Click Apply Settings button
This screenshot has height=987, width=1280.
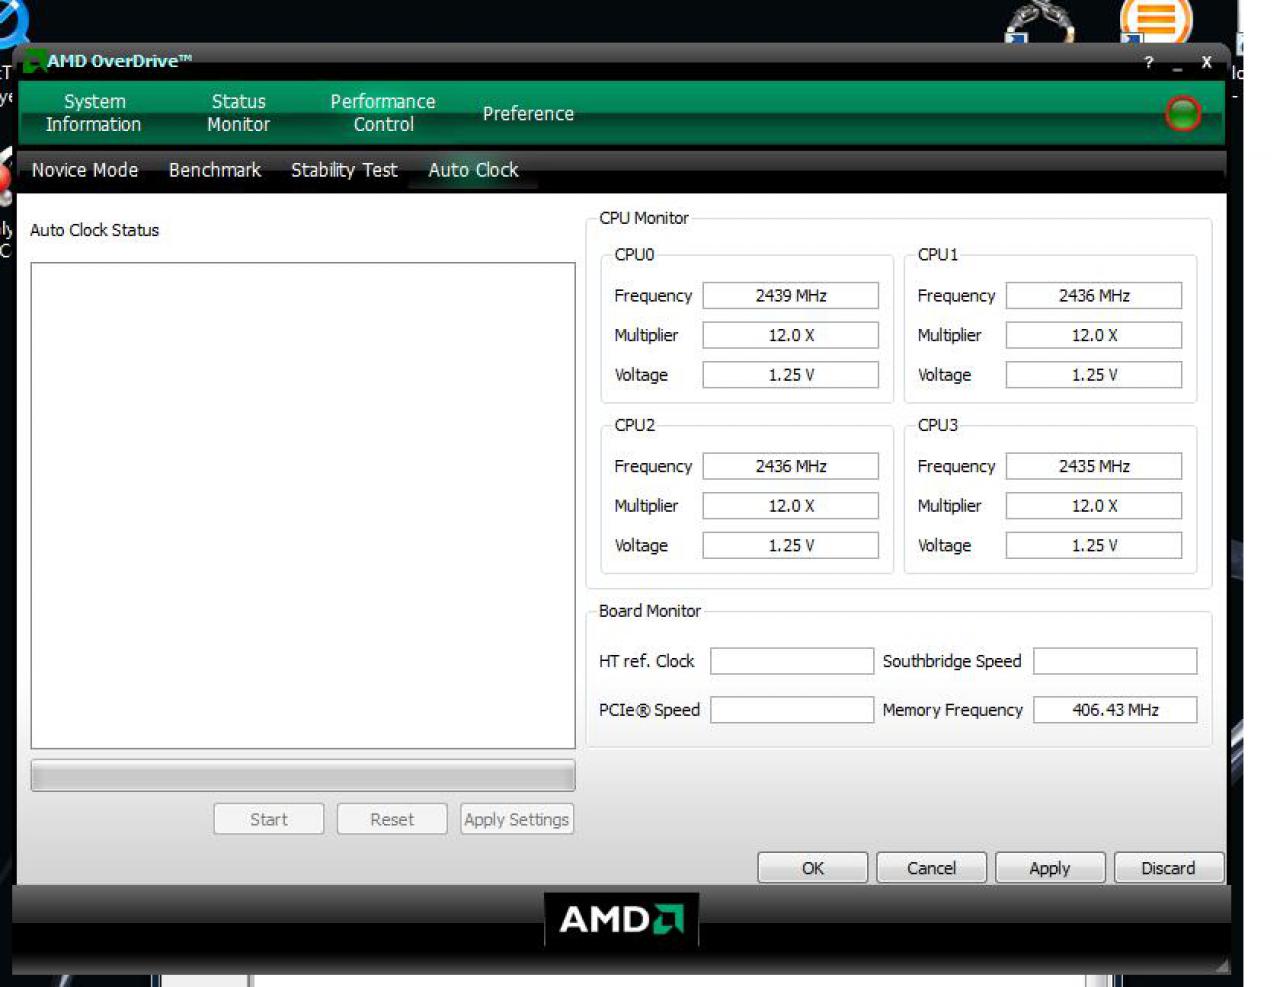(x=517, y=819)
